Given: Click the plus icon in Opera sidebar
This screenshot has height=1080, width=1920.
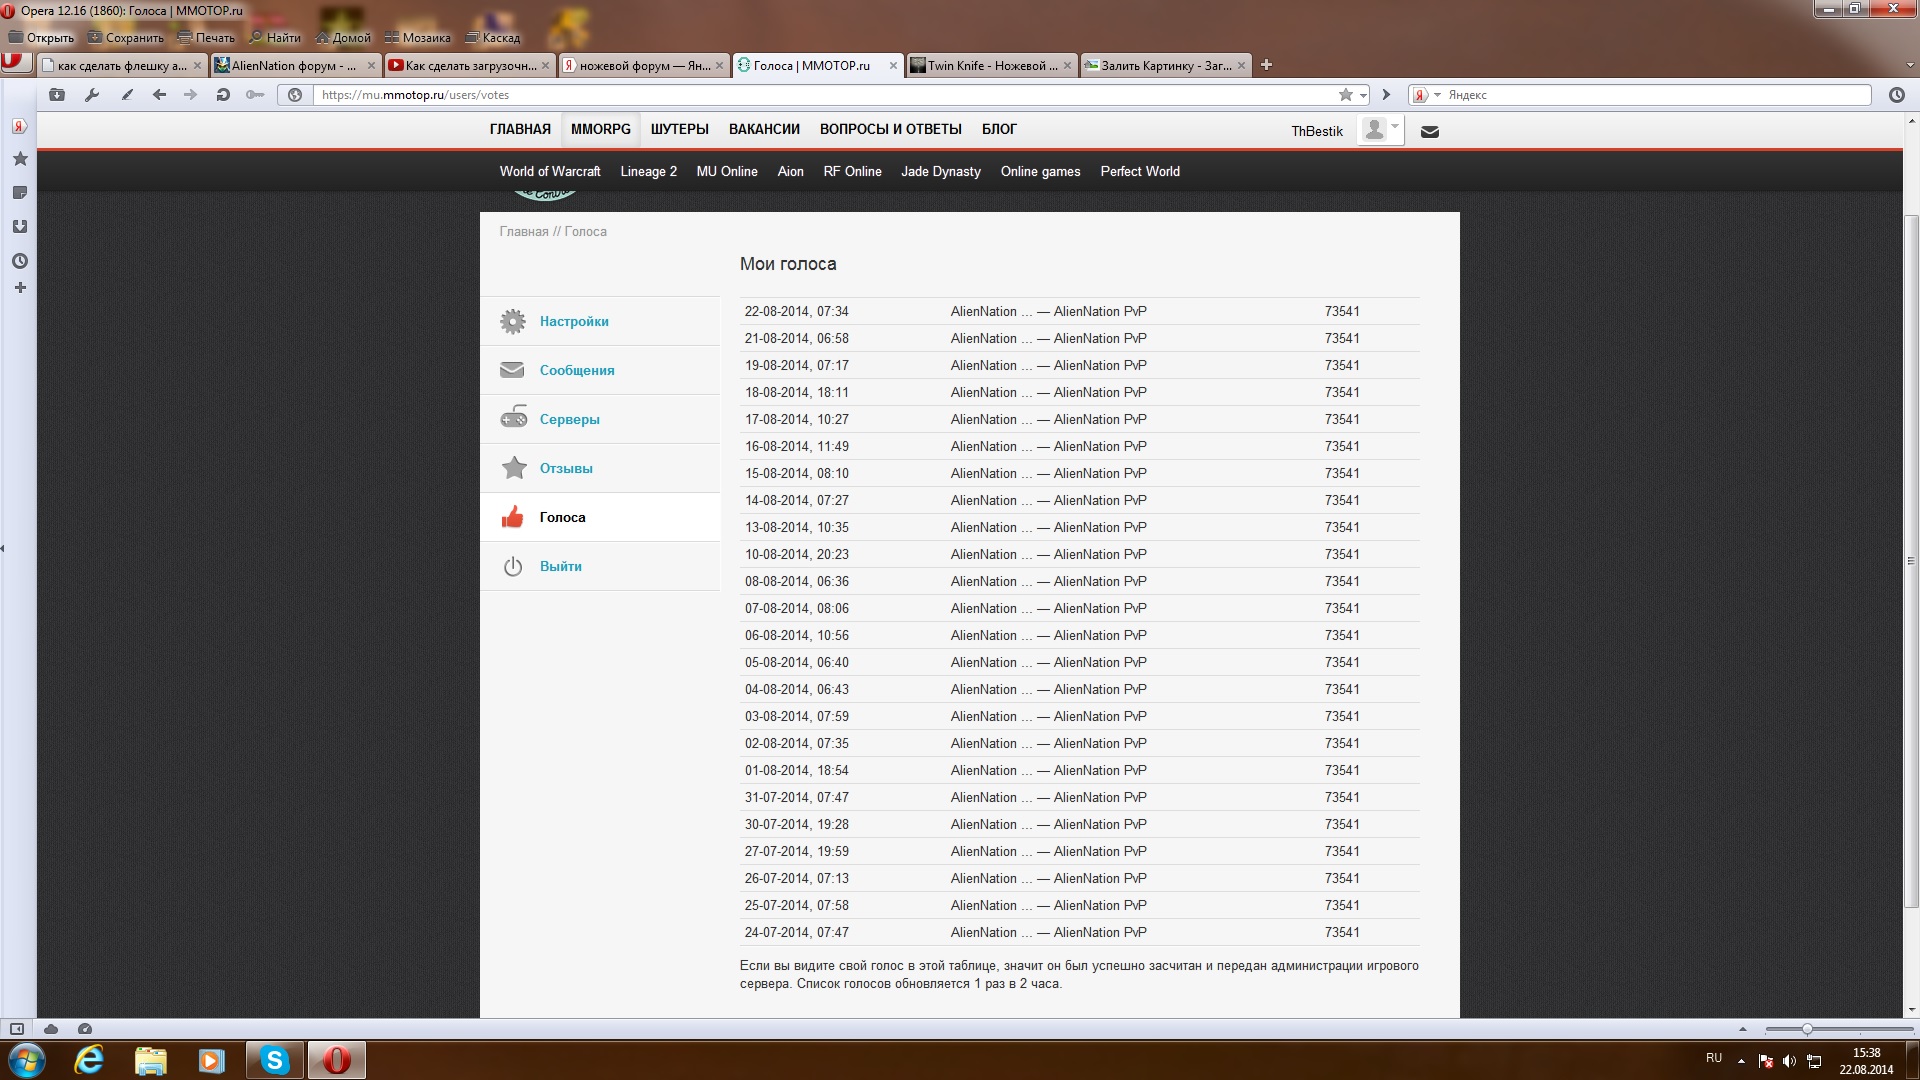Looking at the screenshot, I should tap(19, 288).
